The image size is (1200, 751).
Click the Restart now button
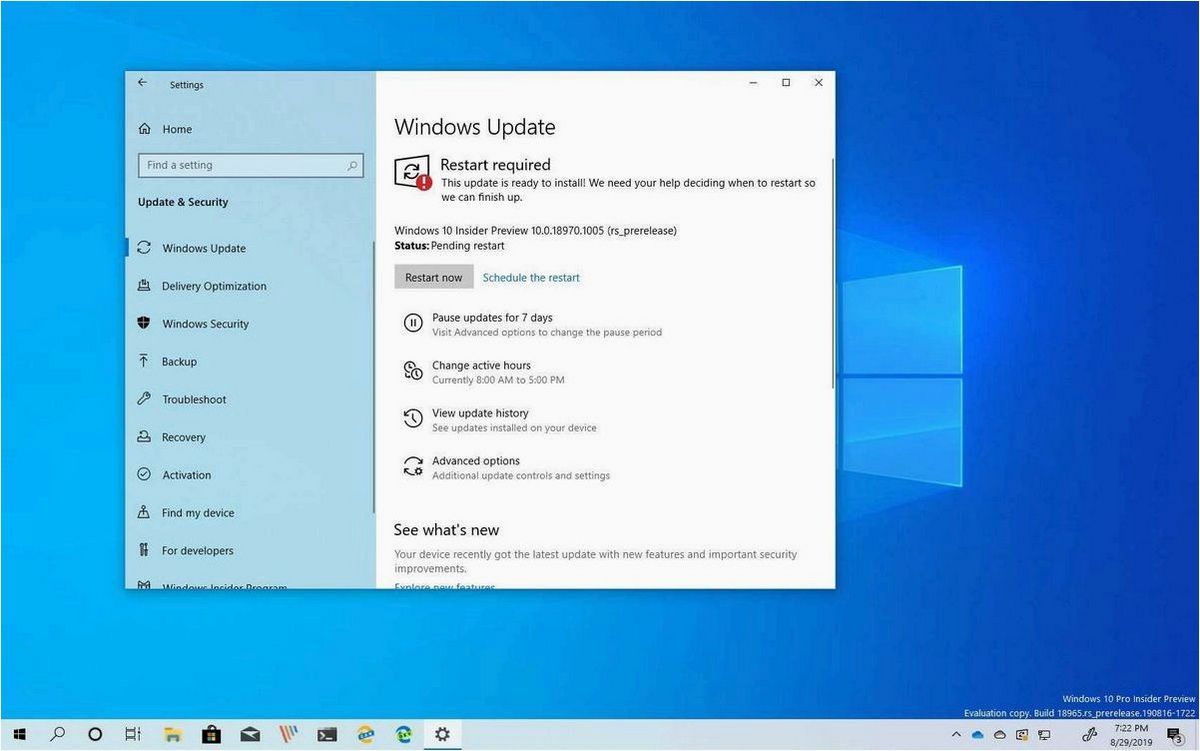(x=434, y=277)
